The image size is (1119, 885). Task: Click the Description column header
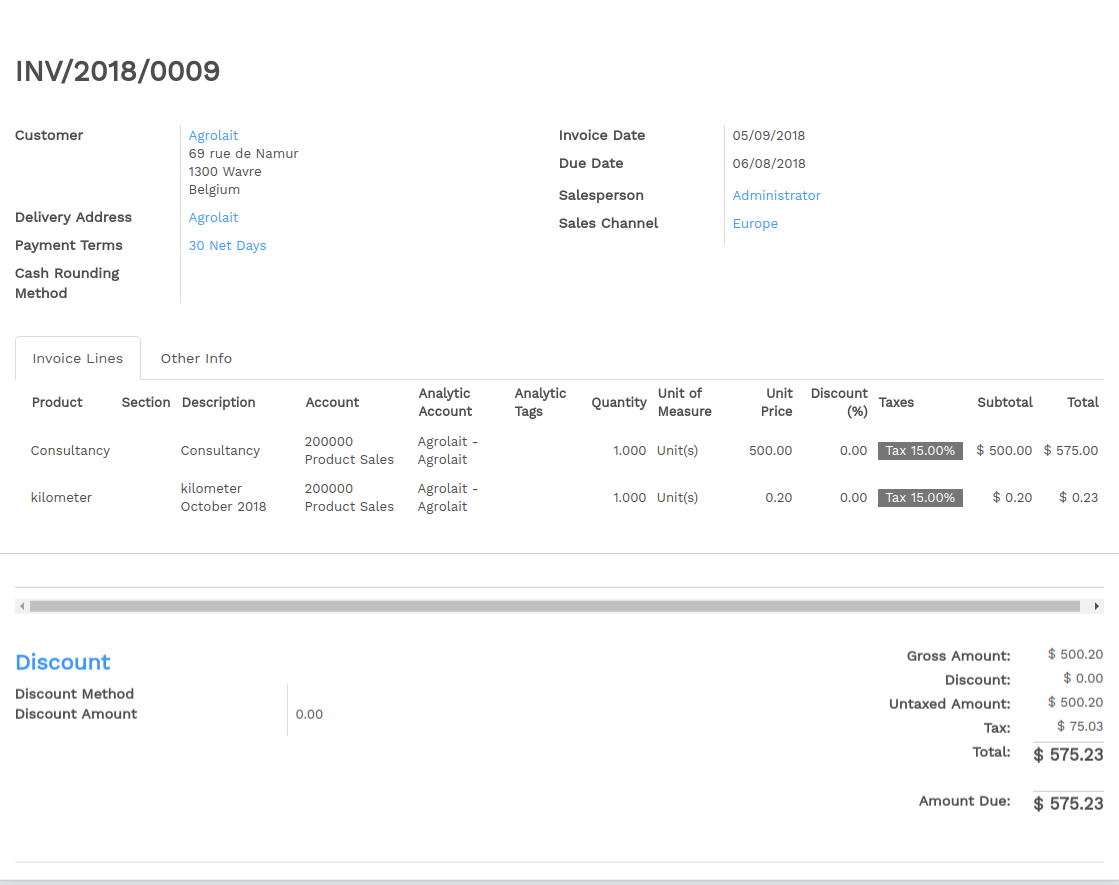coord(218,403)
